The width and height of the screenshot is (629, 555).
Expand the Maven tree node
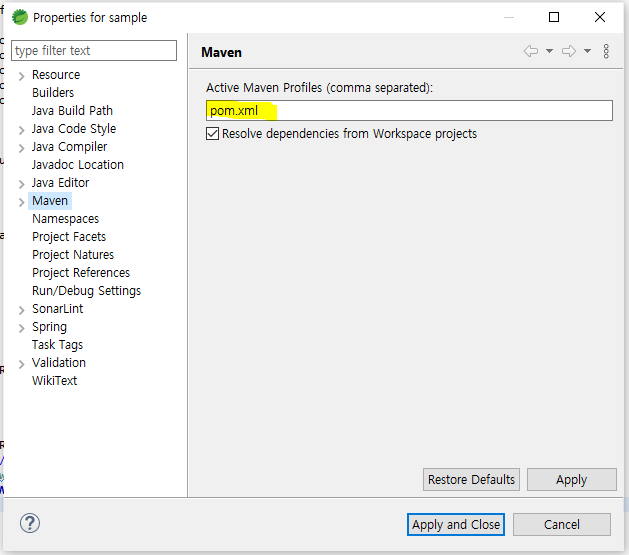(x=22, y=202)
